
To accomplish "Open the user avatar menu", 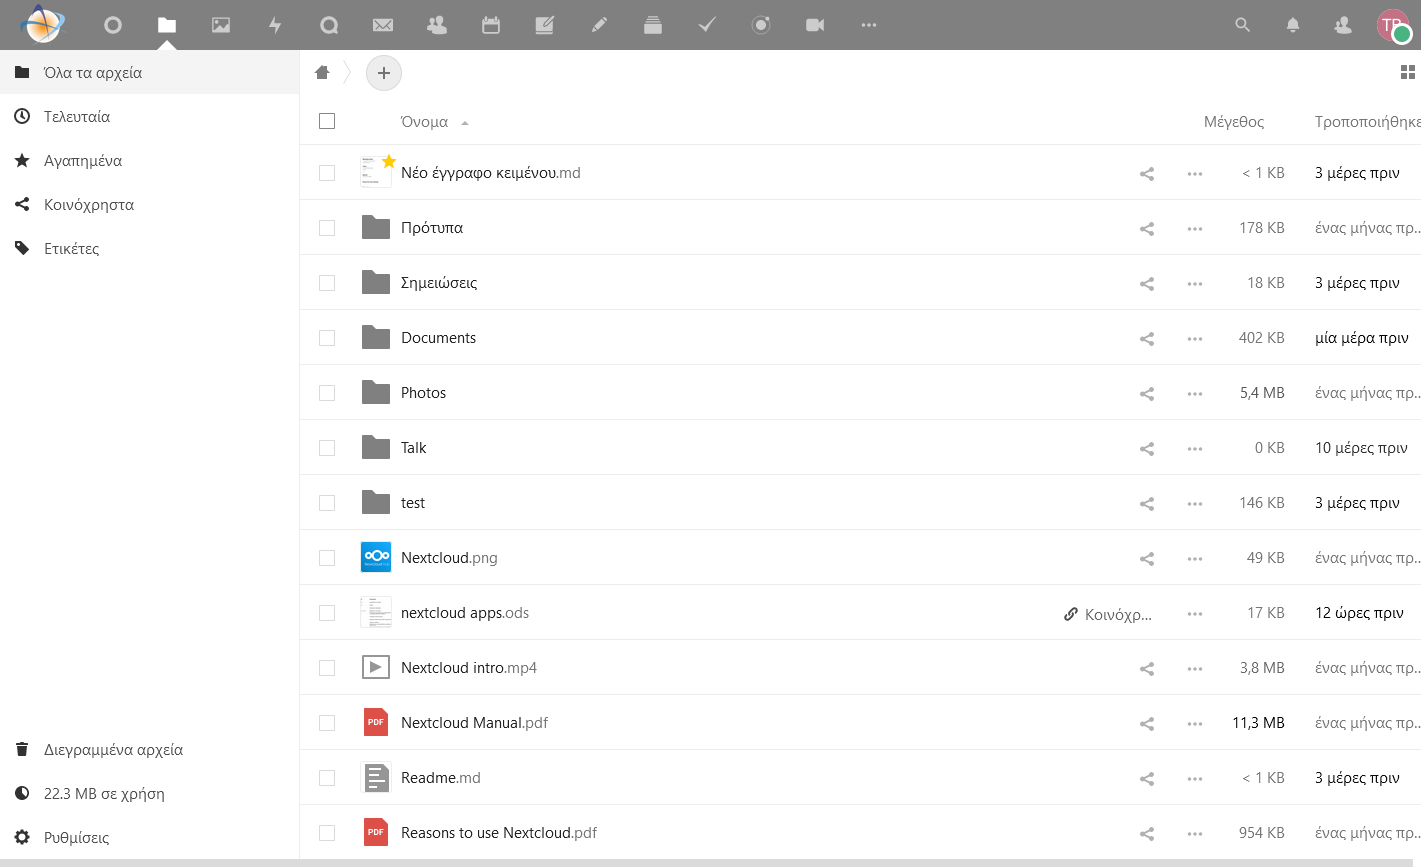I will click(1393, 25).
